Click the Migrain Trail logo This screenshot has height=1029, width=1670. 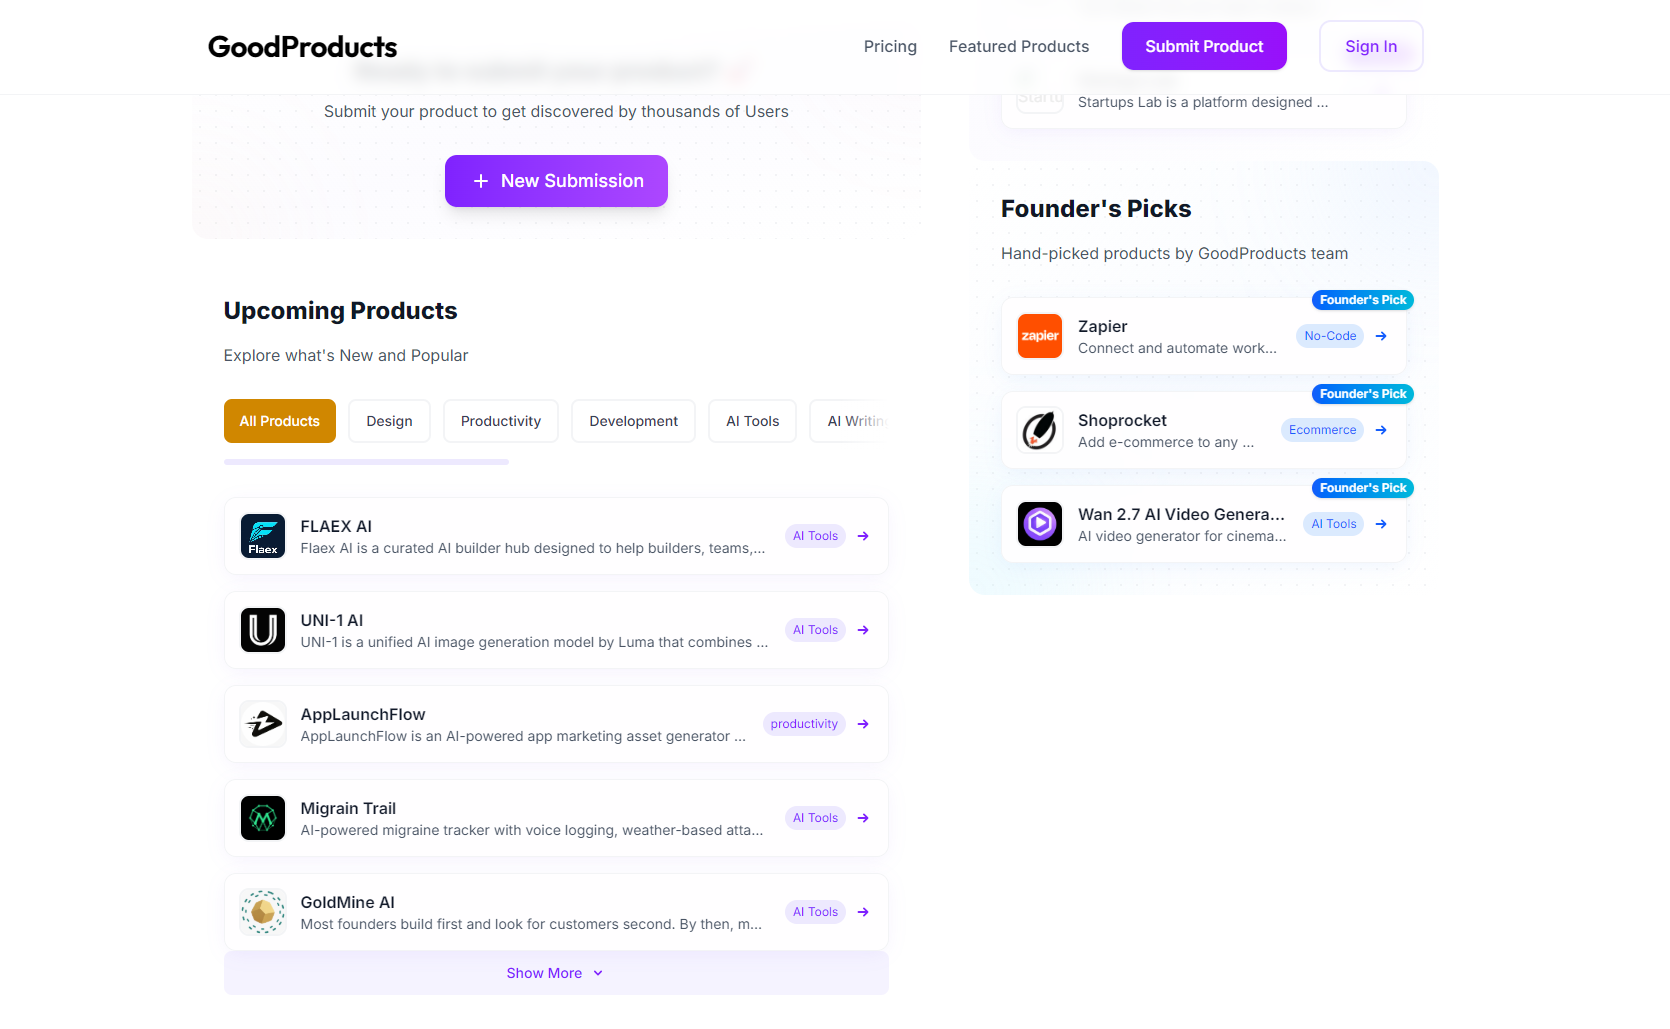coord(262,817)
